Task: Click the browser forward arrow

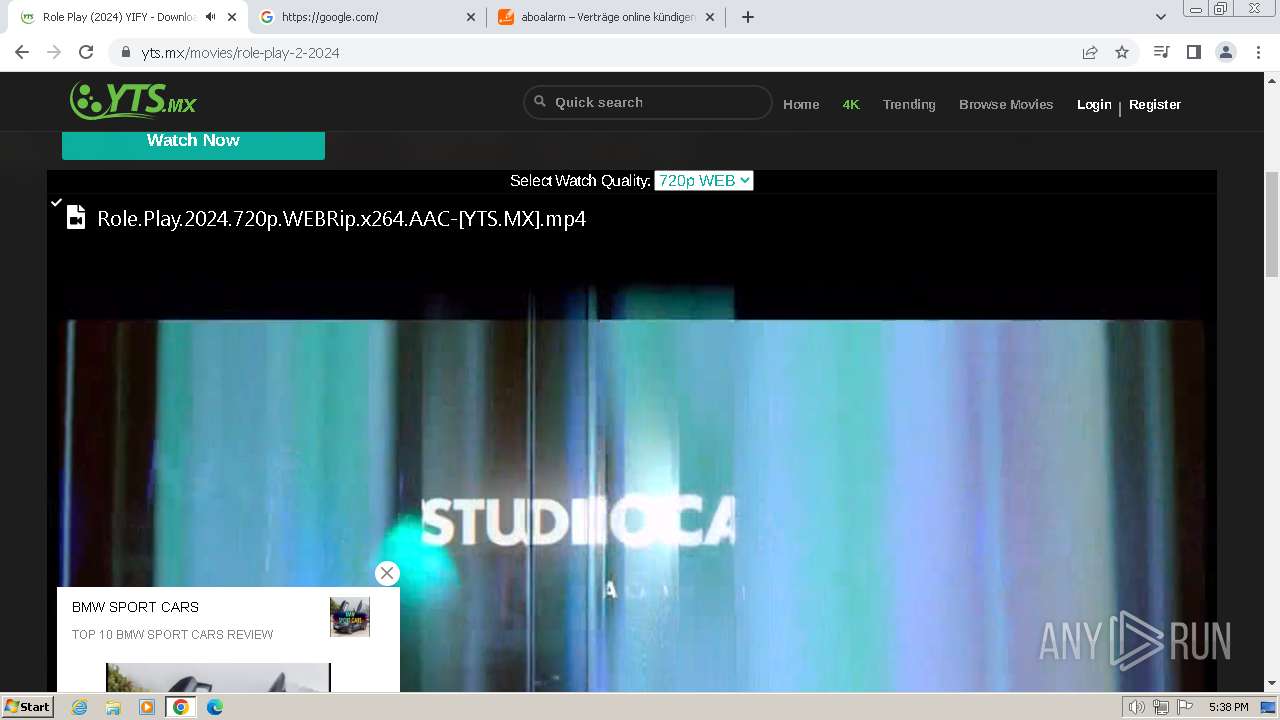Action: pos(54,52)
